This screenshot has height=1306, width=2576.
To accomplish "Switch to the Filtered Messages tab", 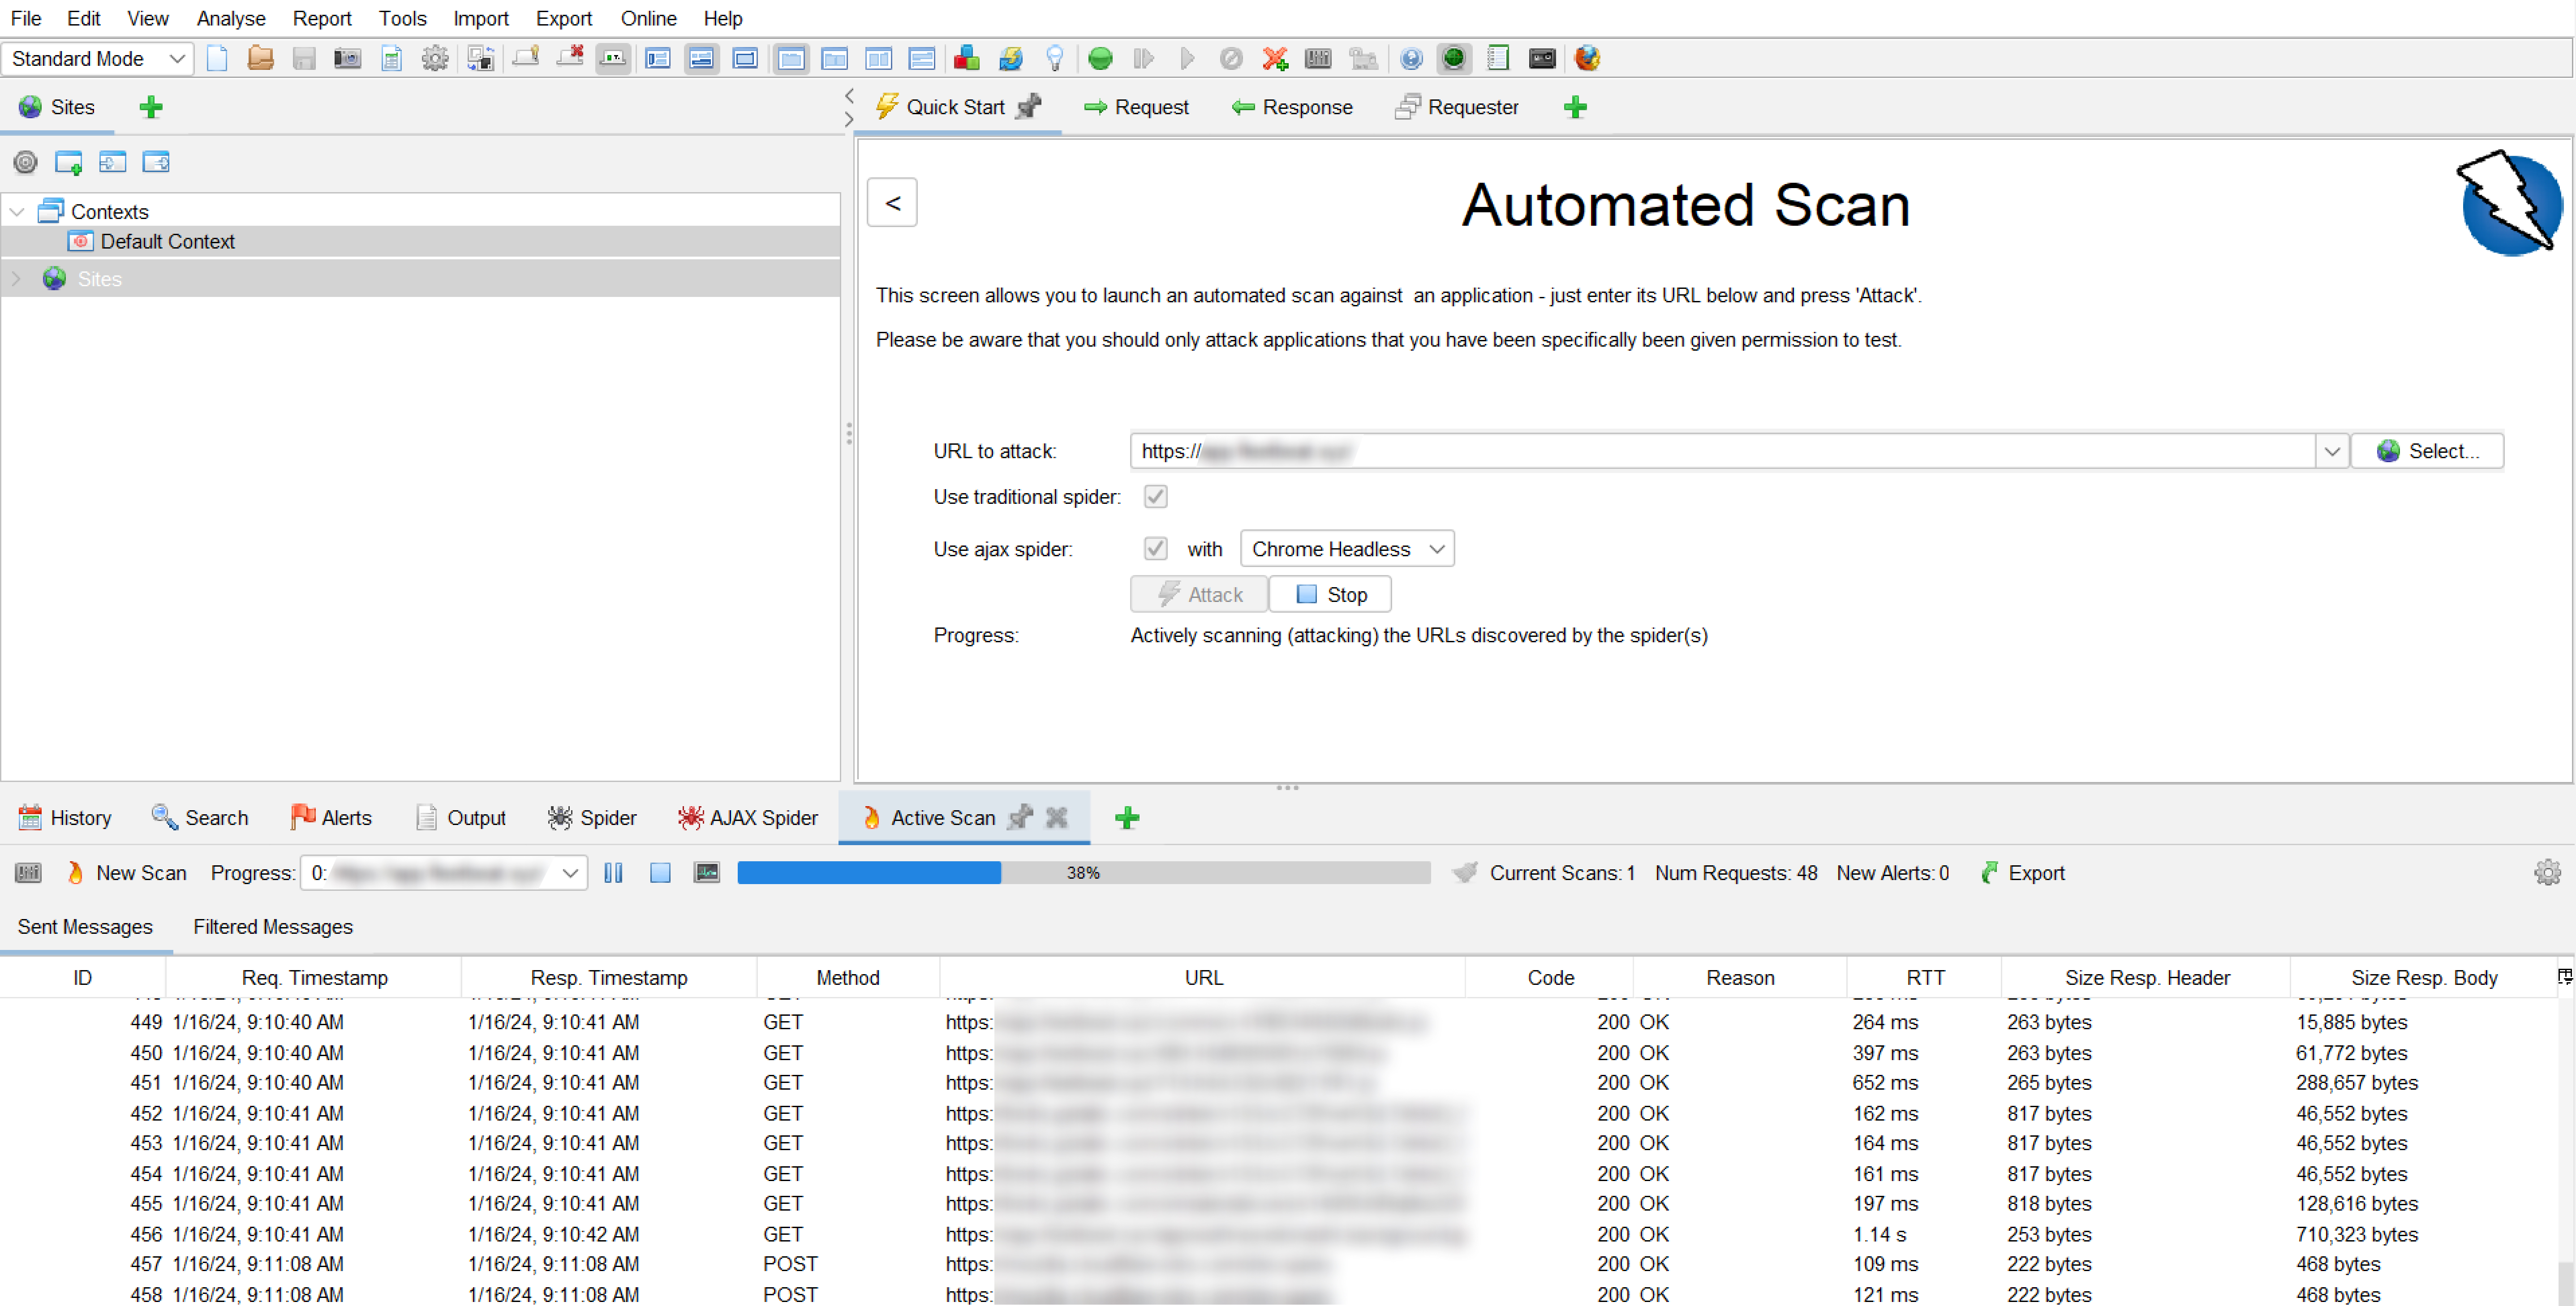I will 273,927.
